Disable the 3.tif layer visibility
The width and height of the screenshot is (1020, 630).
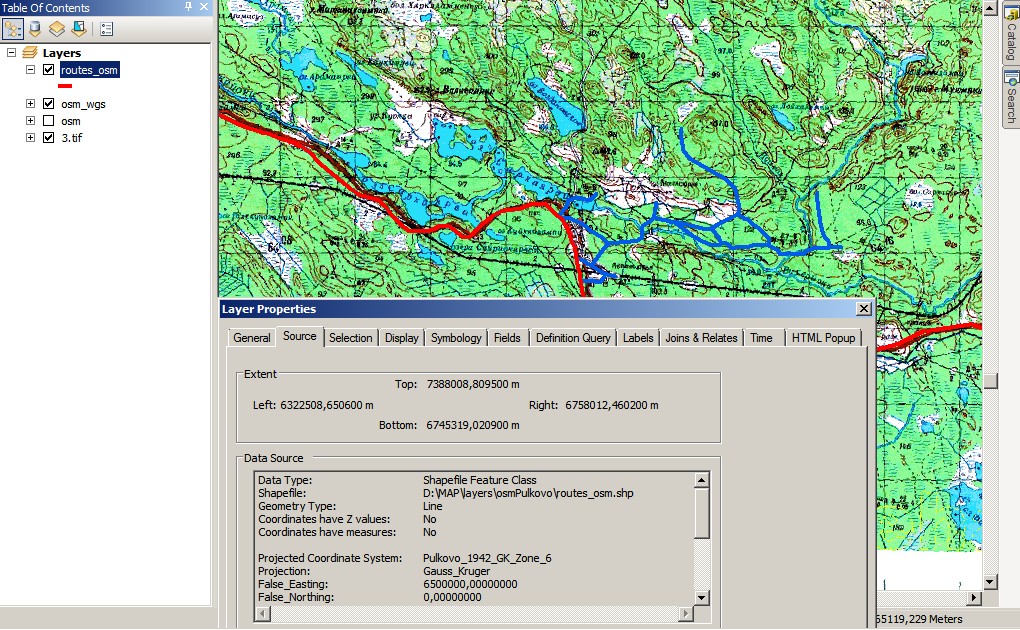[46, 137]
